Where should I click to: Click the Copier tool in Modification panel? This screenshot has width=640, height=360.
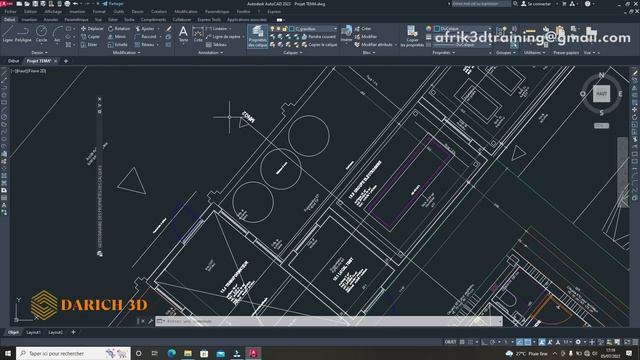coord(91,37)
